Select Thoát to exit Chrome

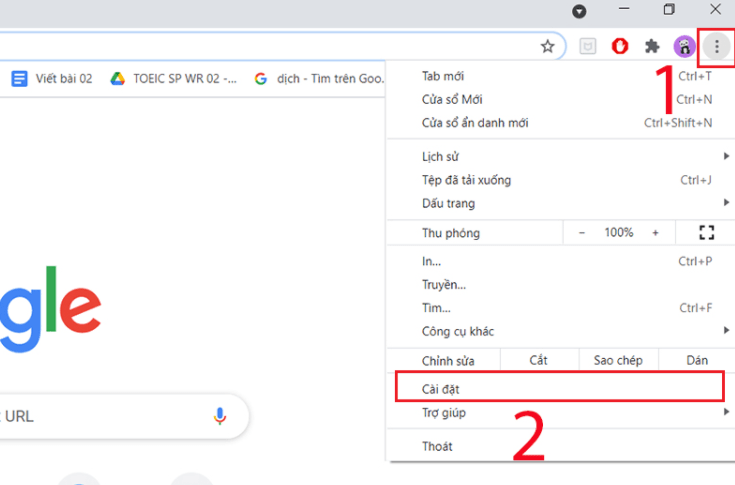point(561,446)
